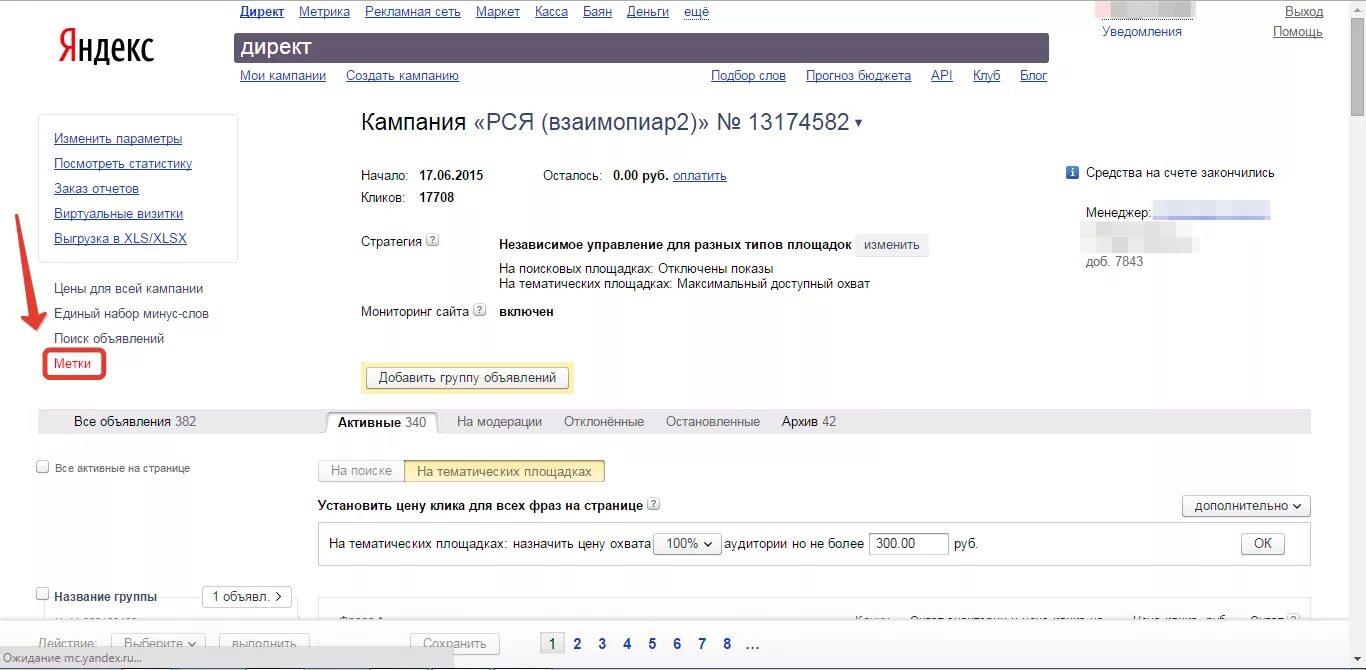Open Цены для всей кампании
Image resolution: width=1366 pixels, height=670 pixels.
pyautogui.click(x=128, y=289)
